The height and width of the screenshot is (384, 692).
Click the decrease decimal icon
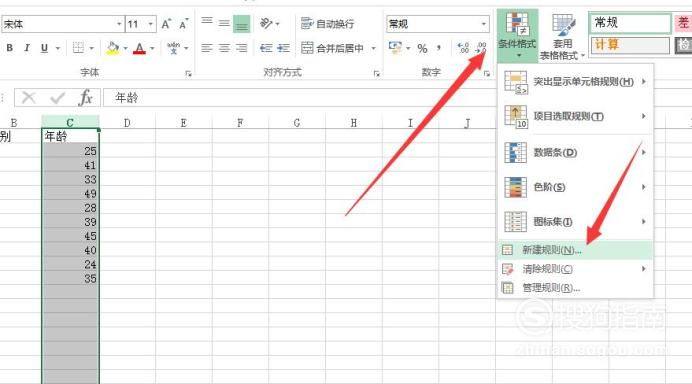coord(481,48)
